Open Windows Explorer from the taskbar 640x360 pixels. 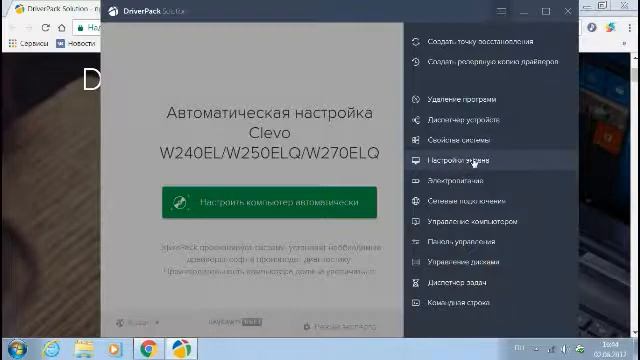coord(84,349)
